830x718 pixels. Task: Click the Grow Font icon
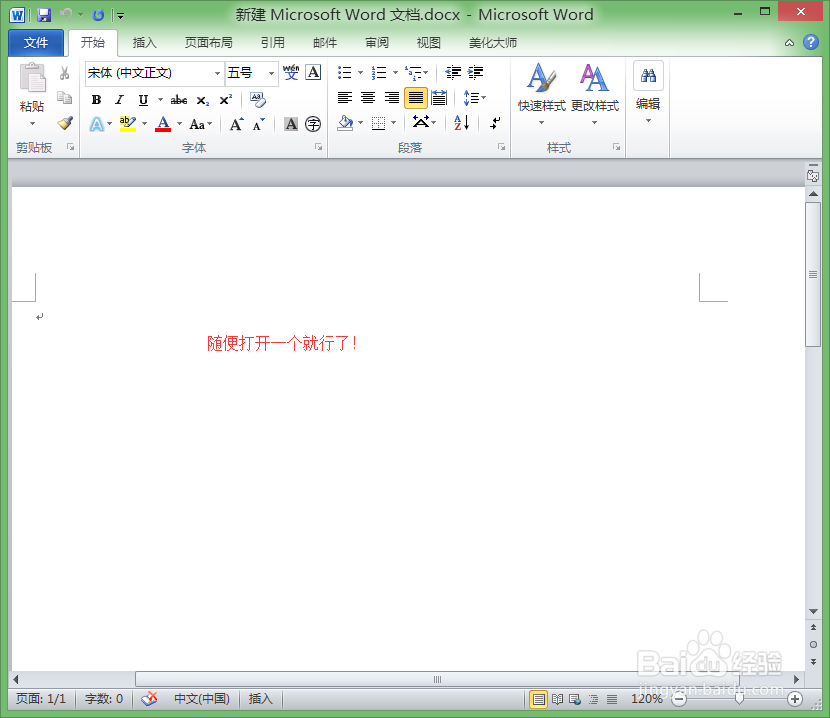pyautogui.click(x=236, y=124)
